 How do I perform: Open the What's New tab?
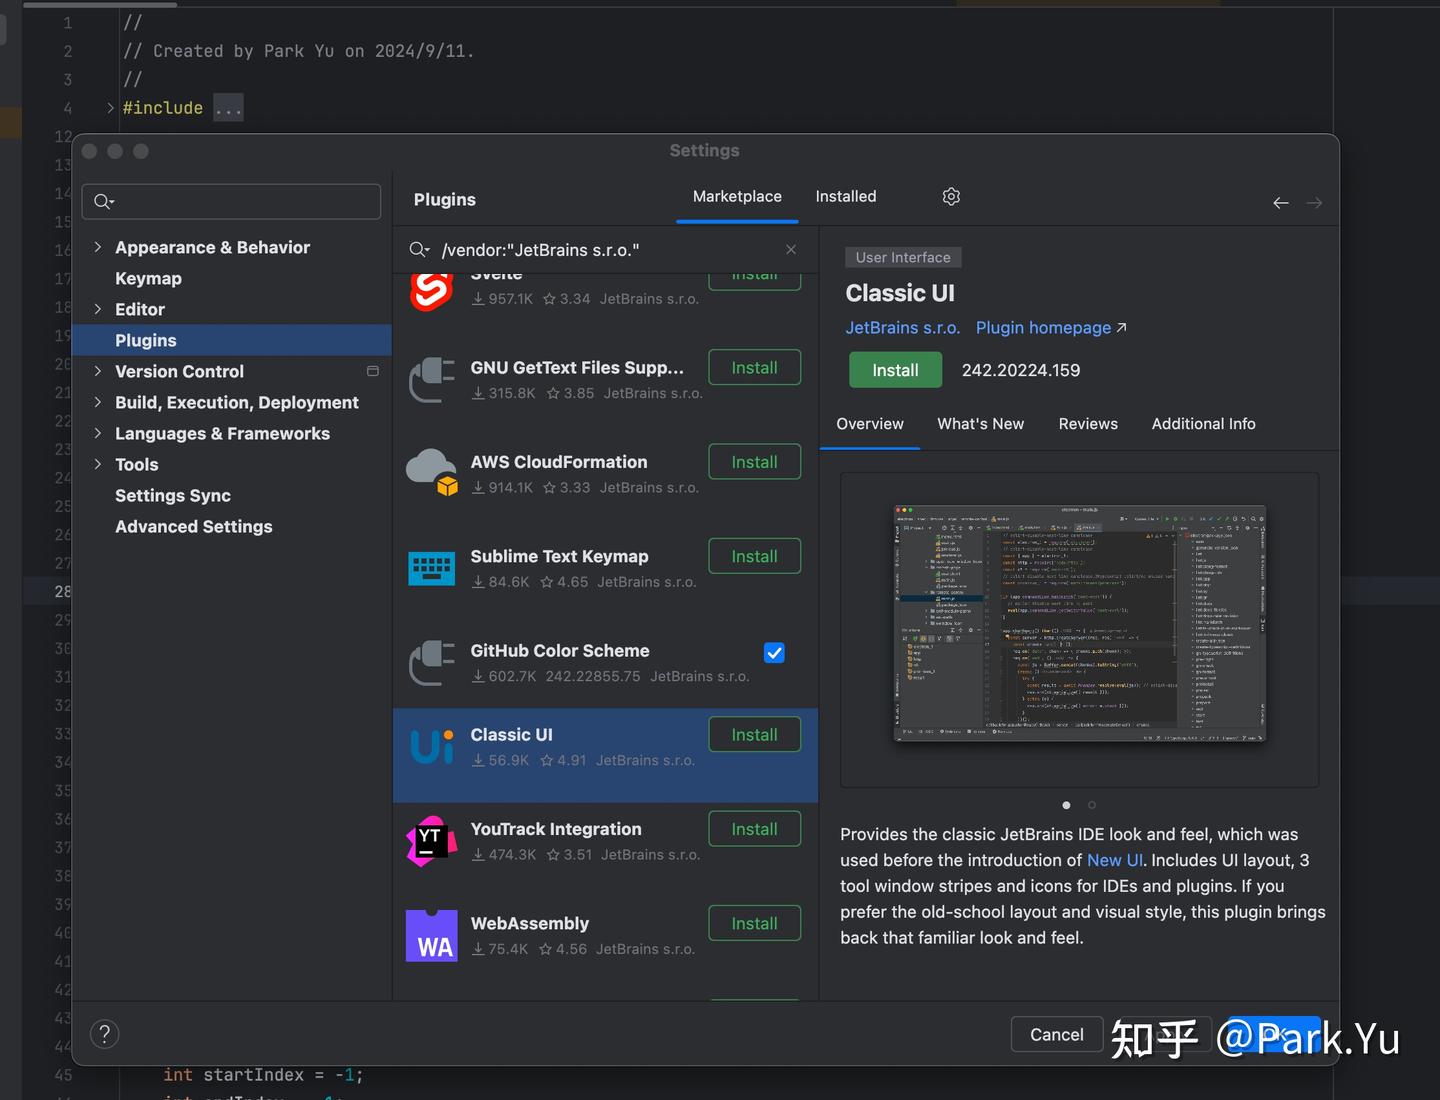(980, 424)
